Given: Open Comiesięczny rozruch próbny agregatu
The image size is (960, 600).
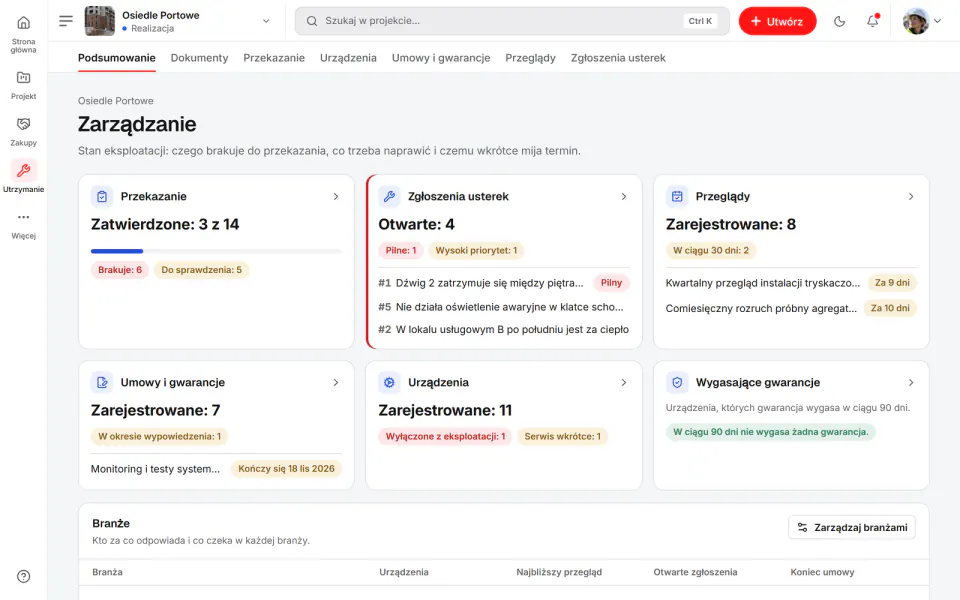Looking at the screenshot, I should tap(761, 308).
